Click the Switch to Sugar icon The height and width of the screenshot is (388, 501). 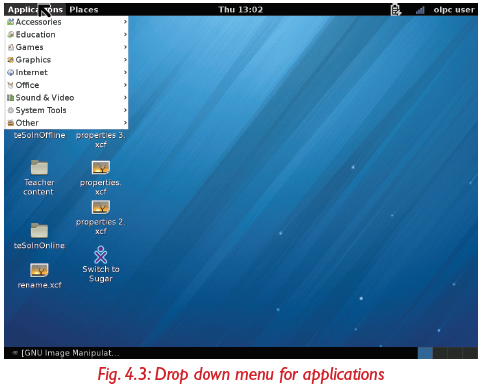point(101,255)
